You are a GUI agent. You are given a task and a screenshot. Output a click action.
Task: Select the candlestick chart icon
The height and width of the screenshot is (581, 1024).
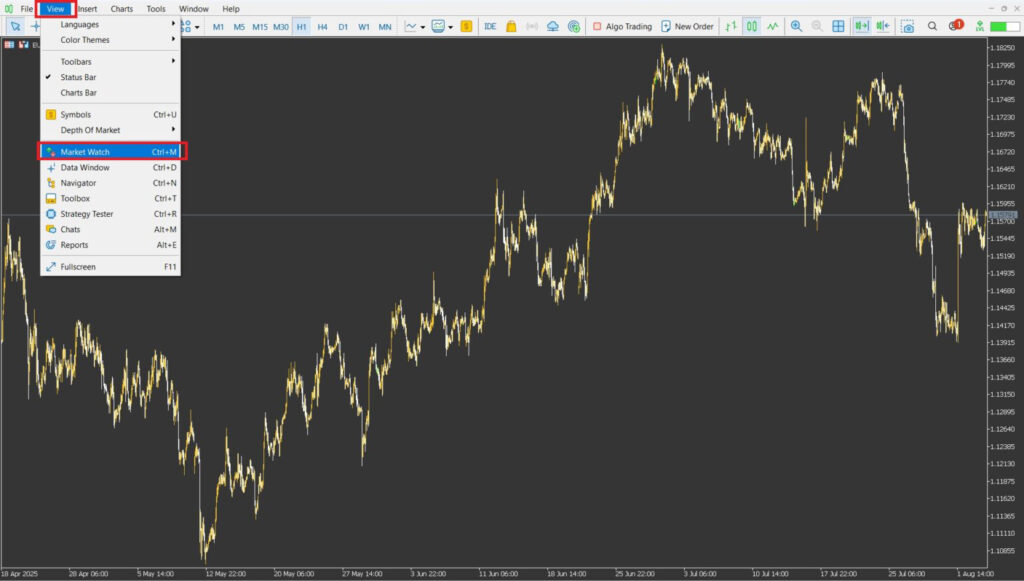pyautogui.click(x=750, y=26)
